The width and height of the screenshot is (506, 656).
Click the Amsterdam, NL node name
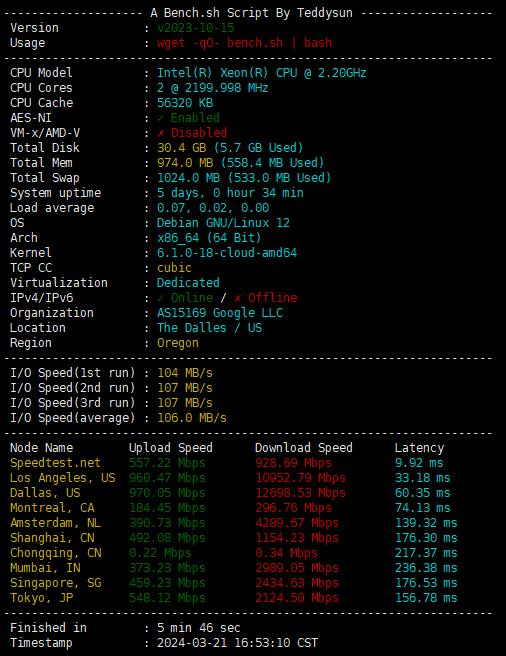click(x=55, y=523)
